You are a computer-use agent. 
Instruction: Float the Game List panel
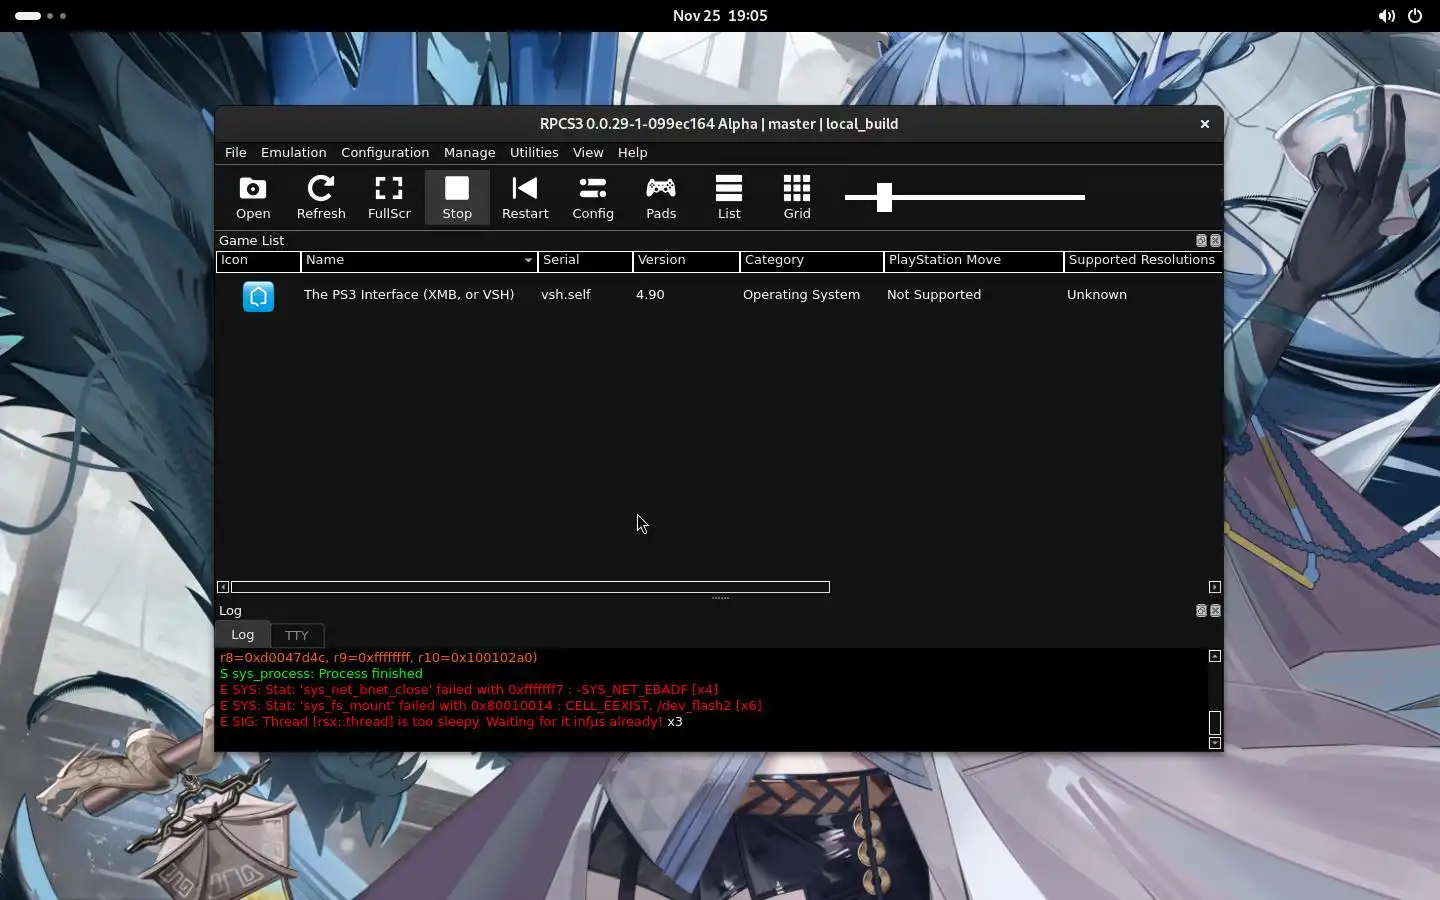click(1201, 241)
